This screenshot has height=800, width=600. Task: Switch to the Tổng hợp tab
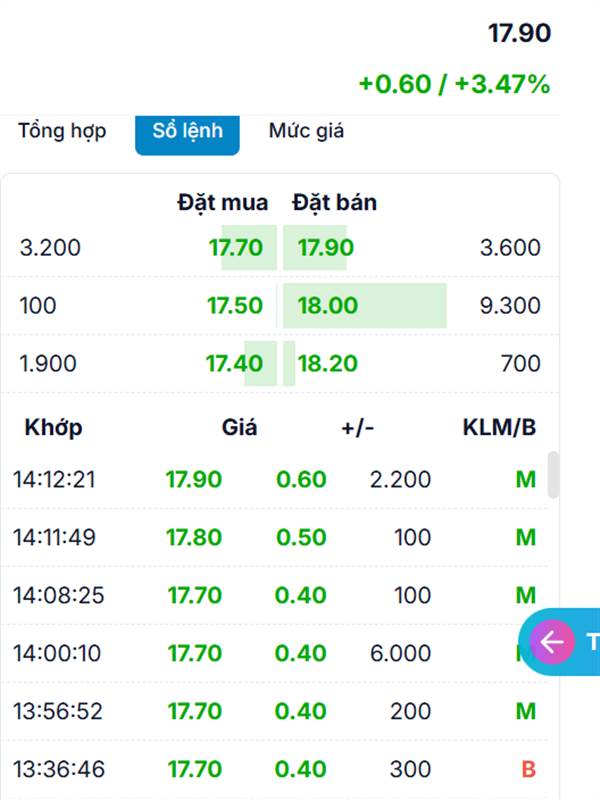coord(62,131)
